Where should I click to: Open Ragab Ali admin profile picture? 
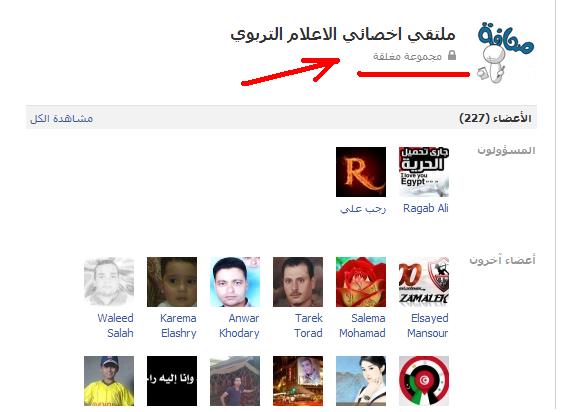[x=424, y=172]
